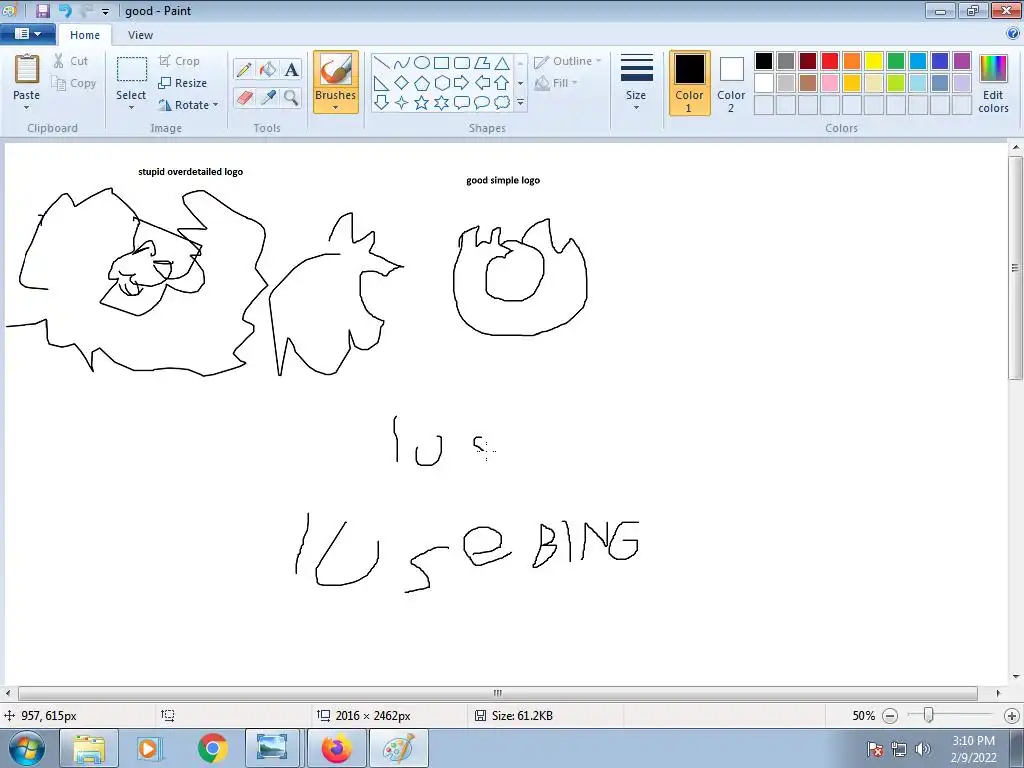The height and width of the screenshot is (768, 1024).
Task: Choose the Magnifier tool
Action: [x=291, y=98]
